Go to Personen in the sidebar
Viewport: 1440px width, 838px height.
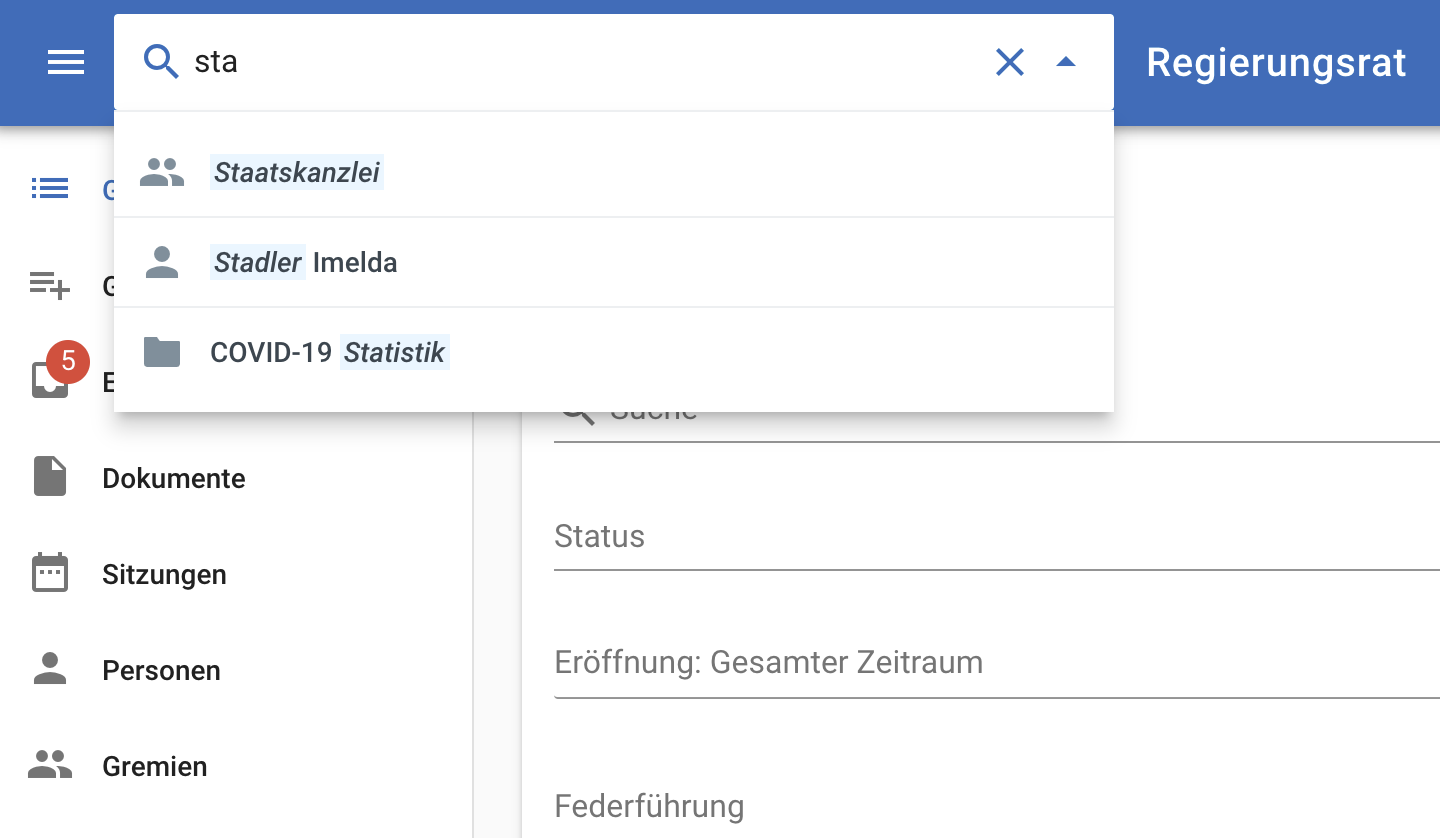(x=160, y=670)
